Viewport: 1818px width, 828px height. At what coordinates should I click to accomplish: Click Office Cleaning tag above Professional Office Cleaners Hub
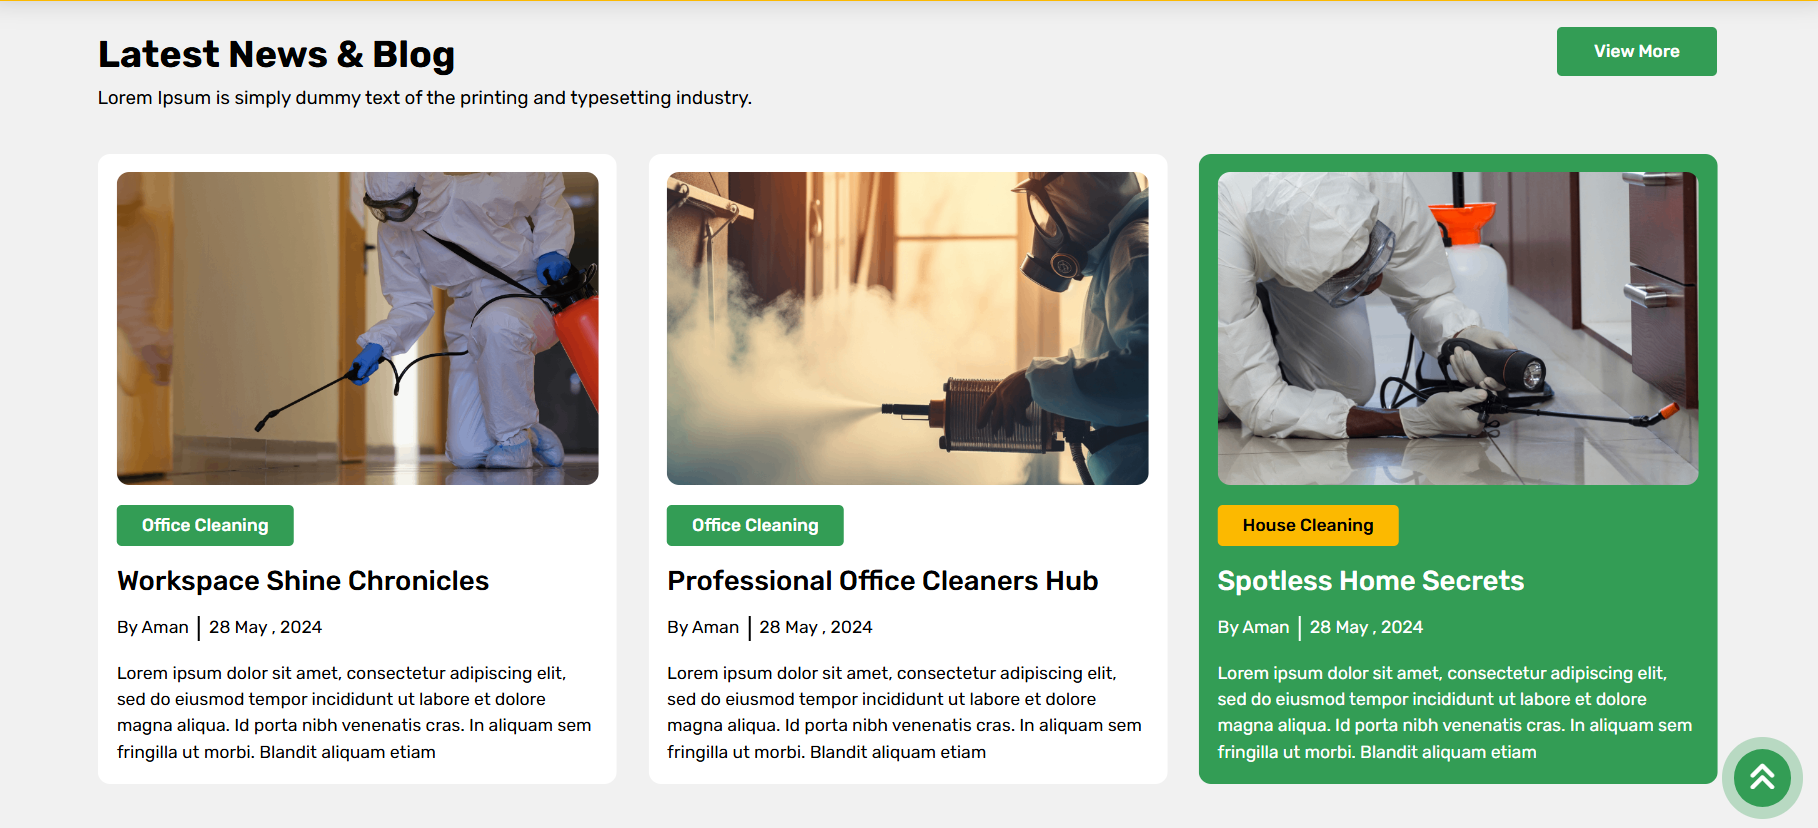click(x=755, y=526)
